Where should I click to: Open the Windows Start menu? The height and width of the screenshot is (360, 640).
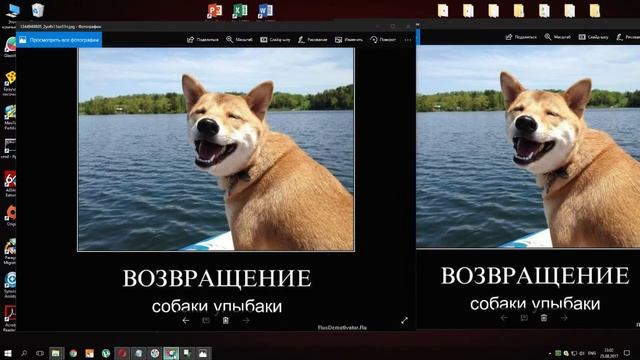click(x=8, y=353)
